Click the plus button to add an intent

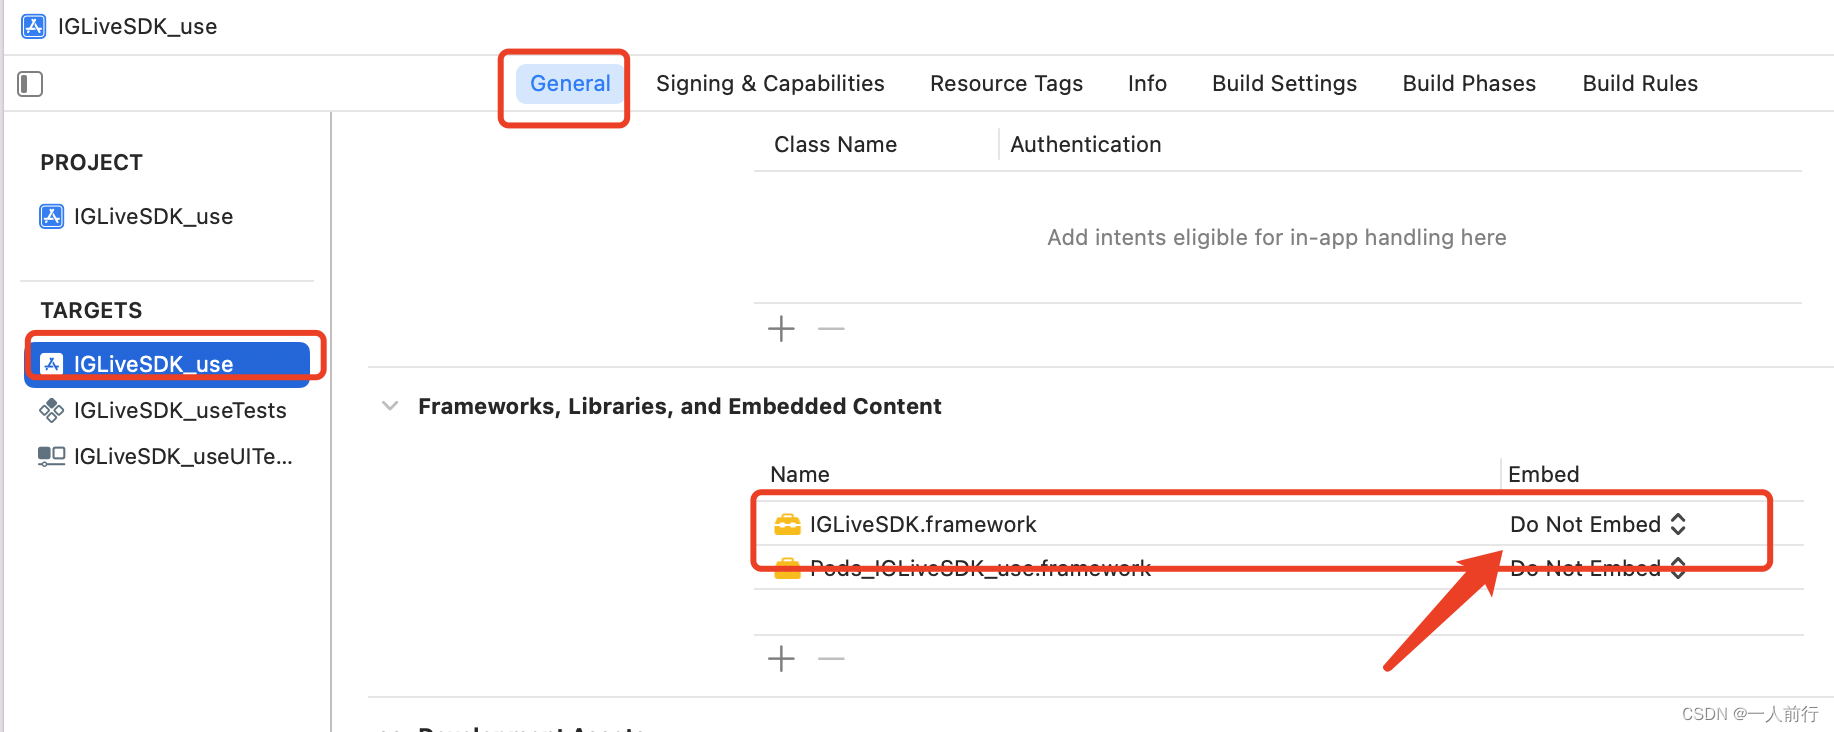pos(781,328)
